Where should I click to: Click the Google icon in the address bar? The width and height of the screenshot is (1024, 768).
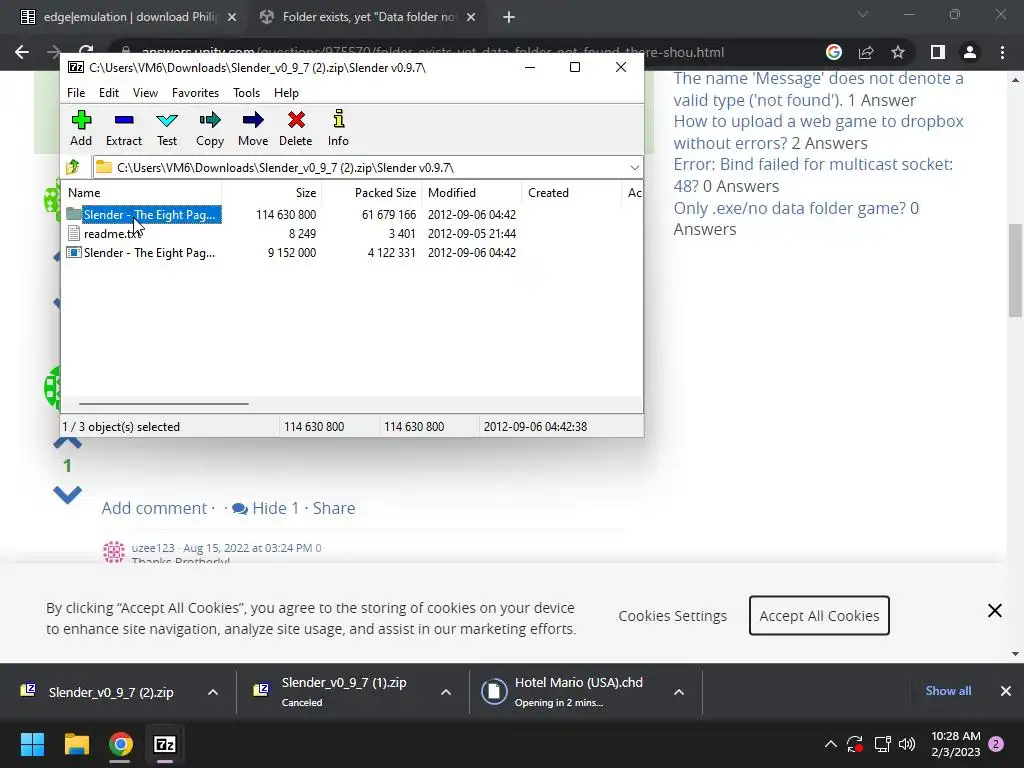(x=833, y=52)
